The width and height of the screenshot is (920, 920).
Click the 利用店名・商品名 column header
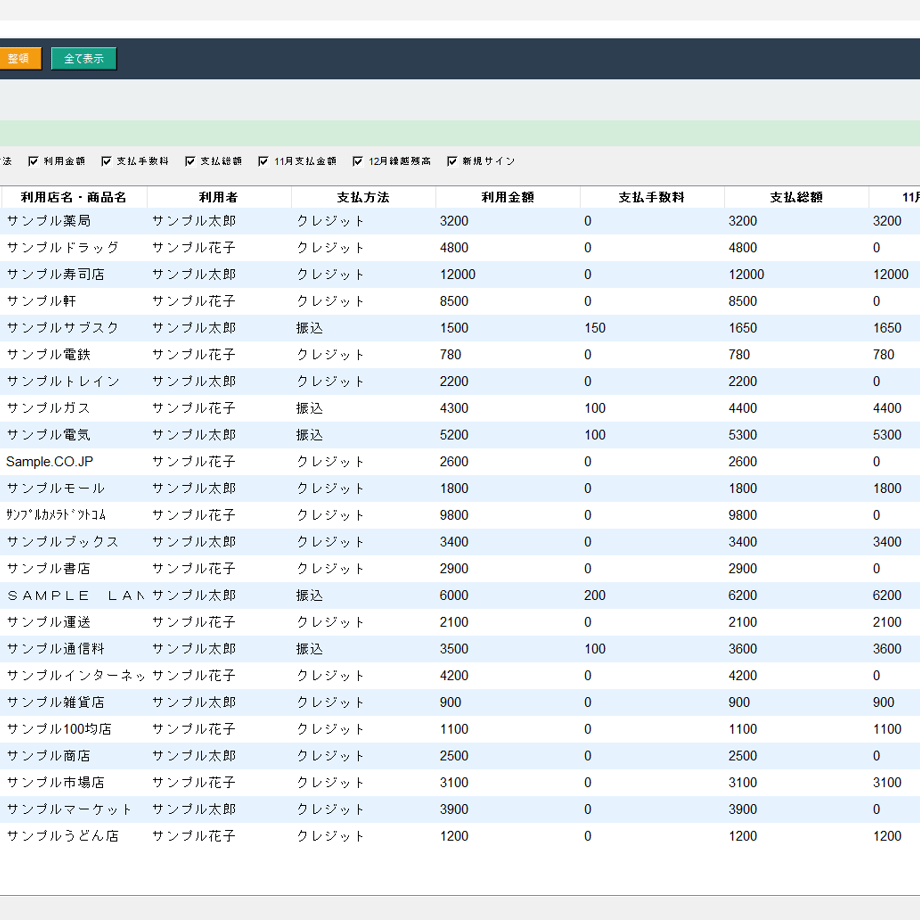(74, 197)
